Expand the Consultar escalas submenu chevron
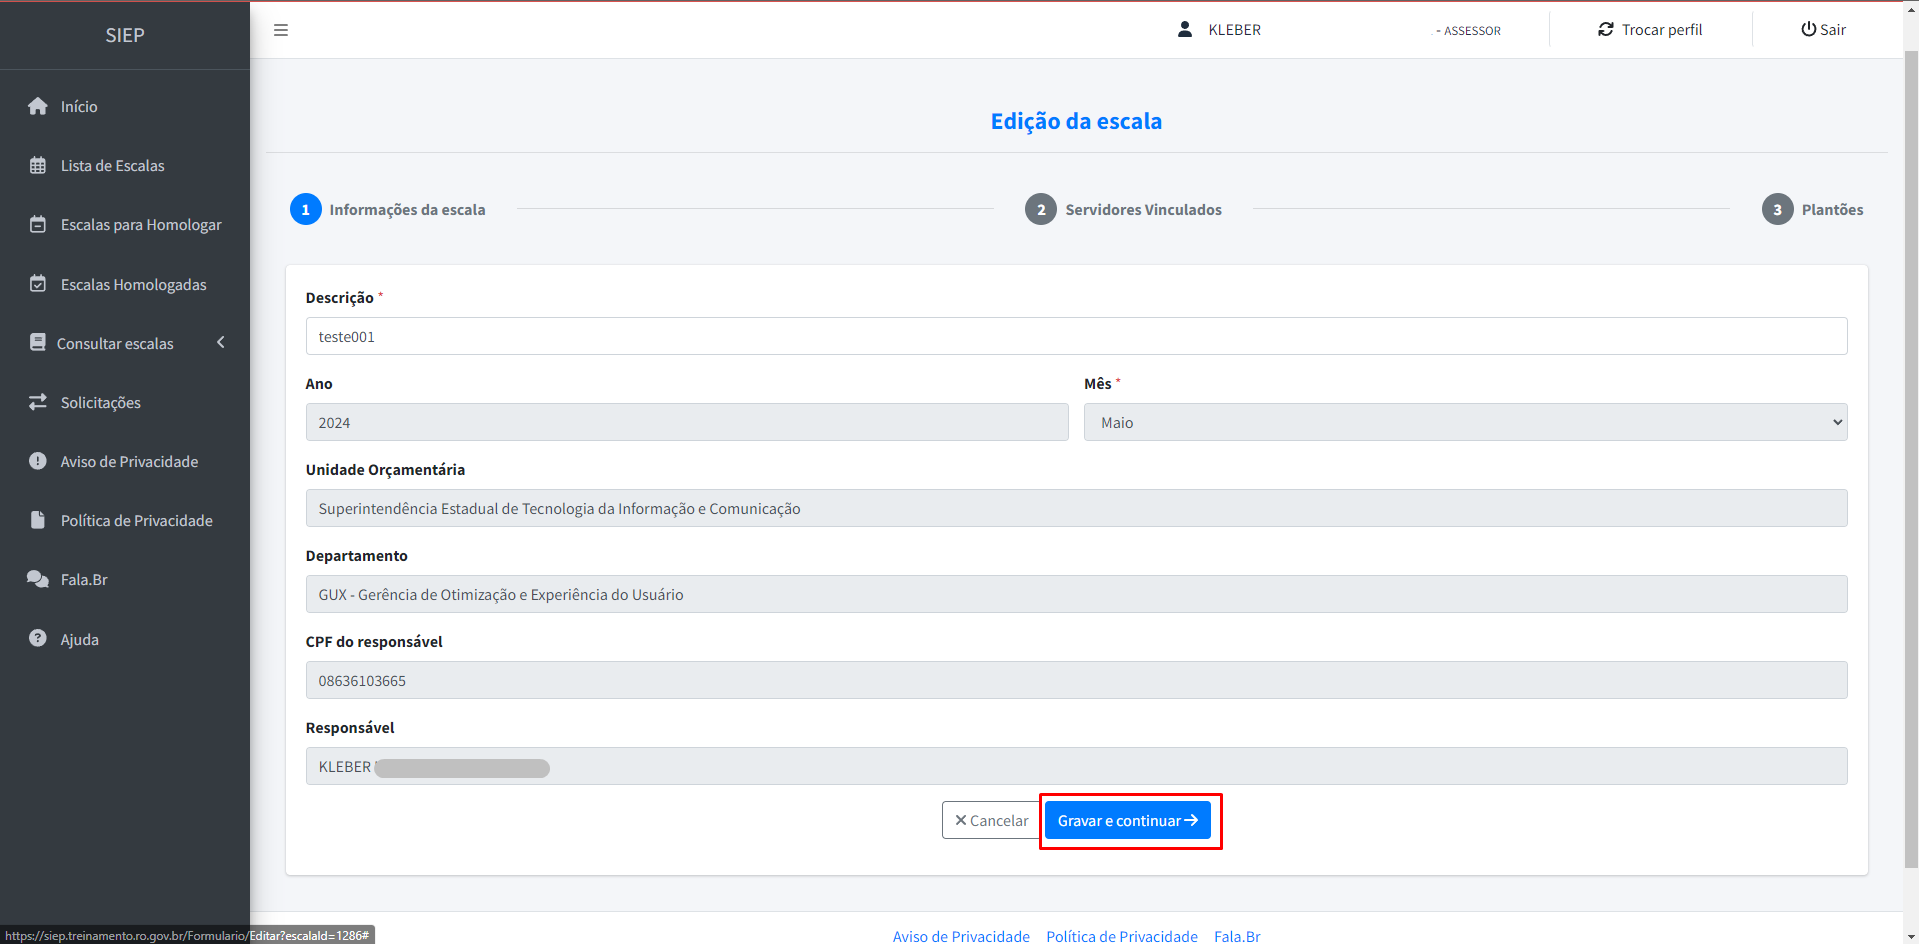This screenshot has height=944, width=1919. tap(221, 342)
